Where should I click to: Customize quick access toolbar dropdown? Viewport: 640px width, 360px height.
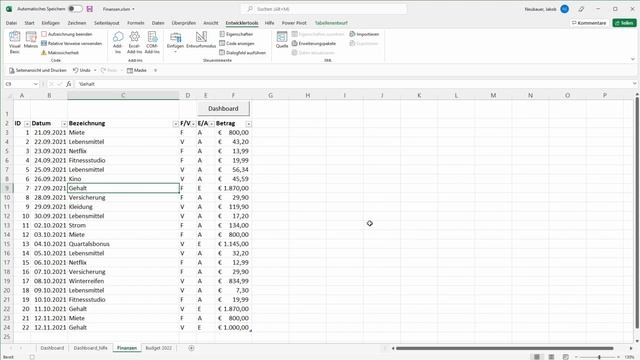[155, 70]
